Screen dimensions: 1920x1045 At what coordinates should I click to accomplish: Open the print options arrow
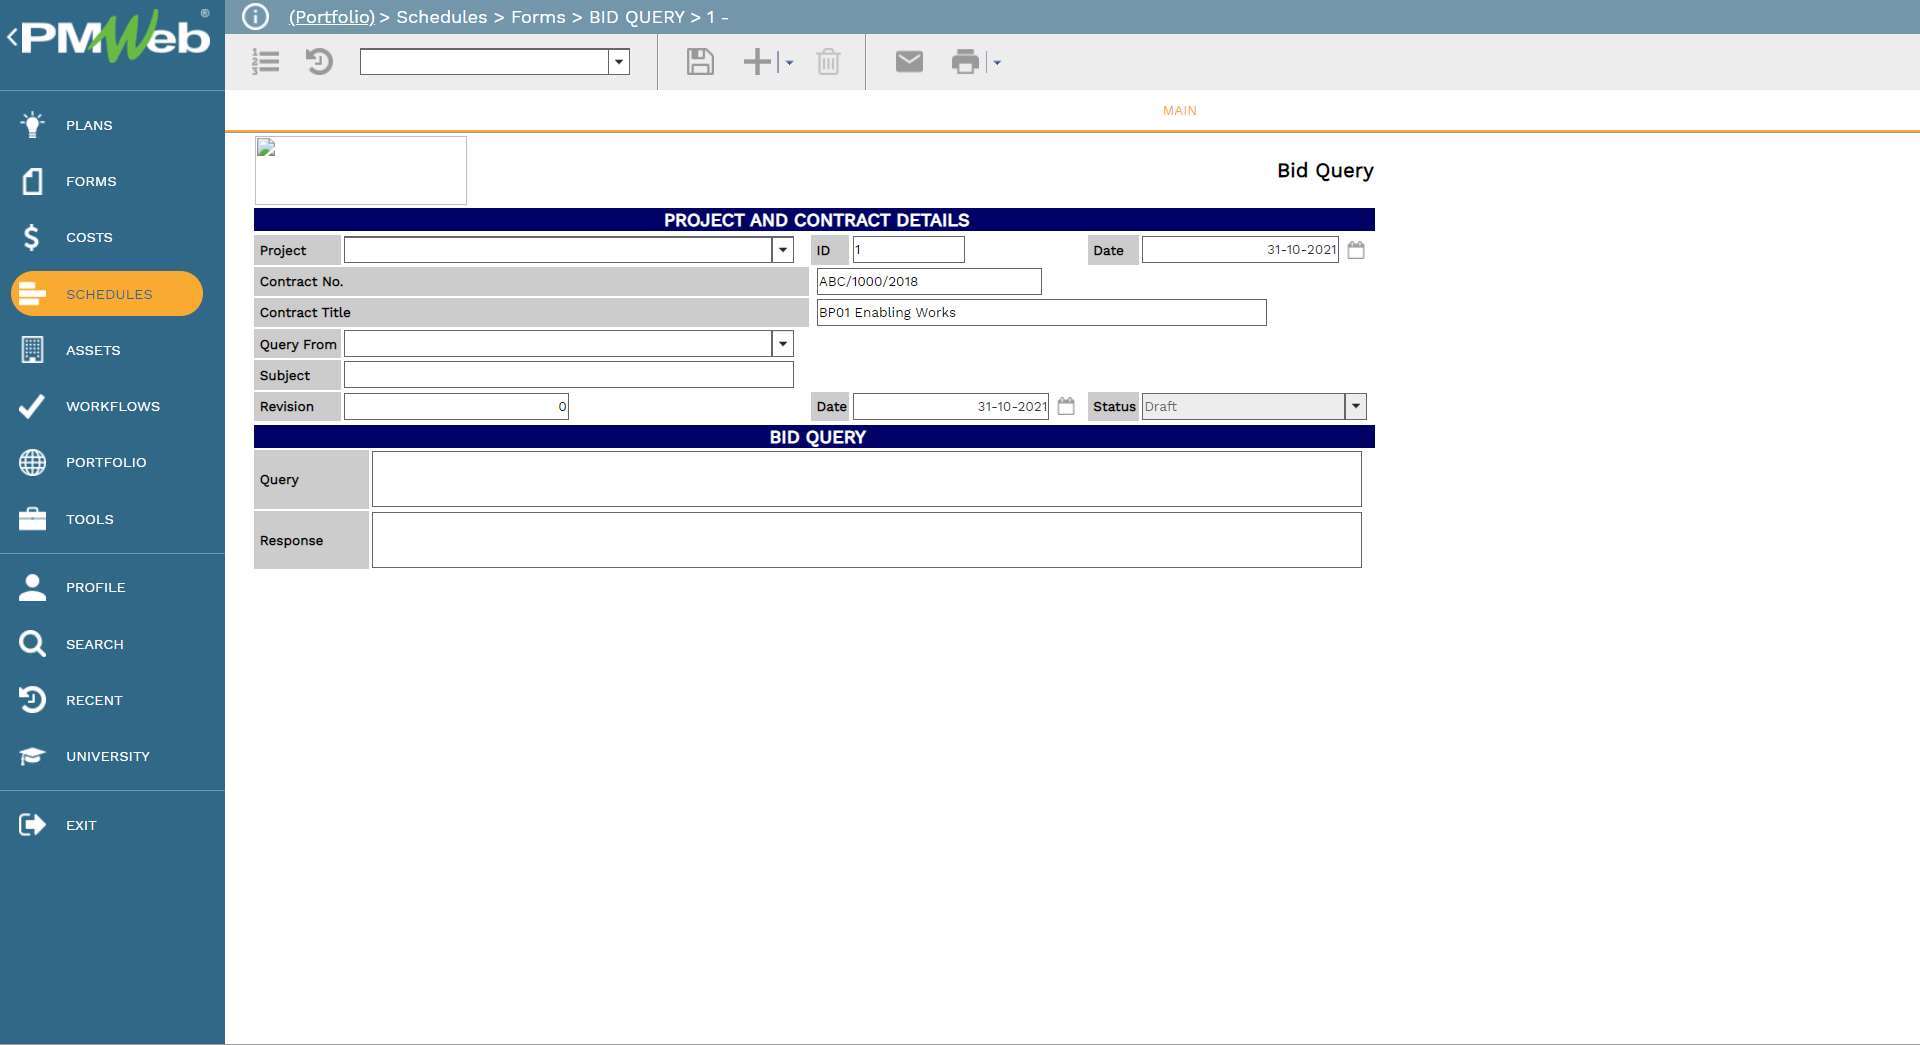[995, 62]
